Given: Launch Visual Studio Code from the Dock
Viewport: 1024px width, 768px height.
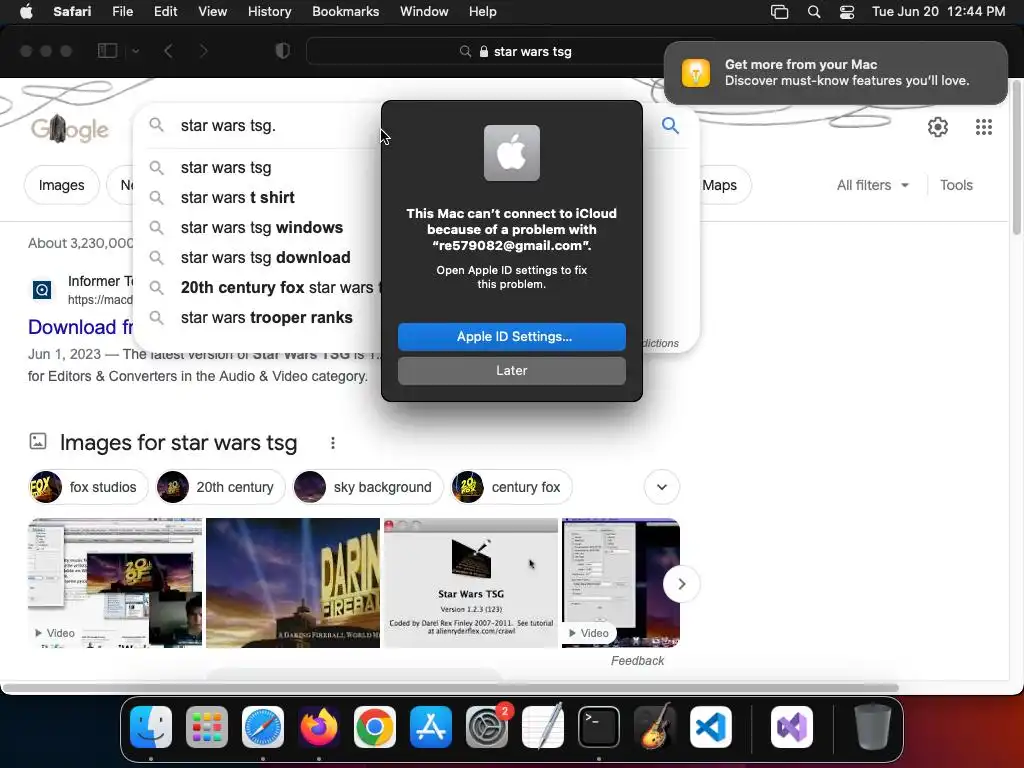Looking at the screenshot, I should pos(711,727).
